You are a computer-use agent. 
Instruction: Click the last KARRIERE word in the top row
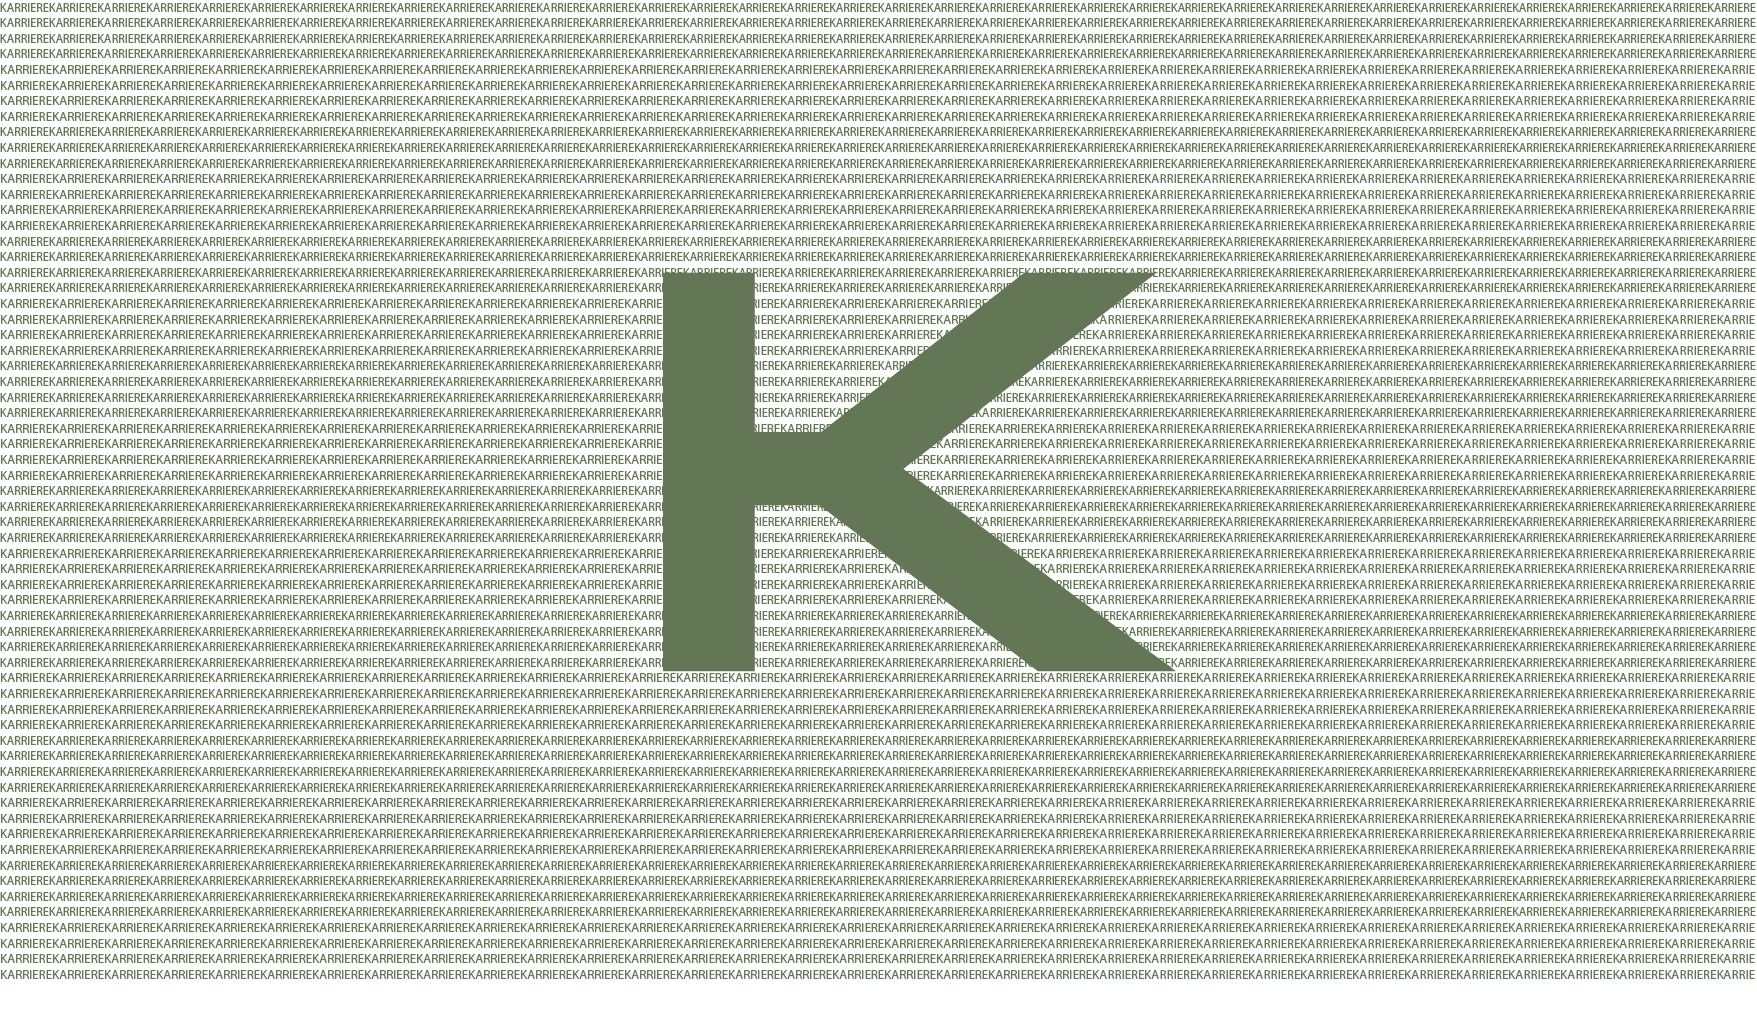pyautogui.click(x=1729, y=7)
